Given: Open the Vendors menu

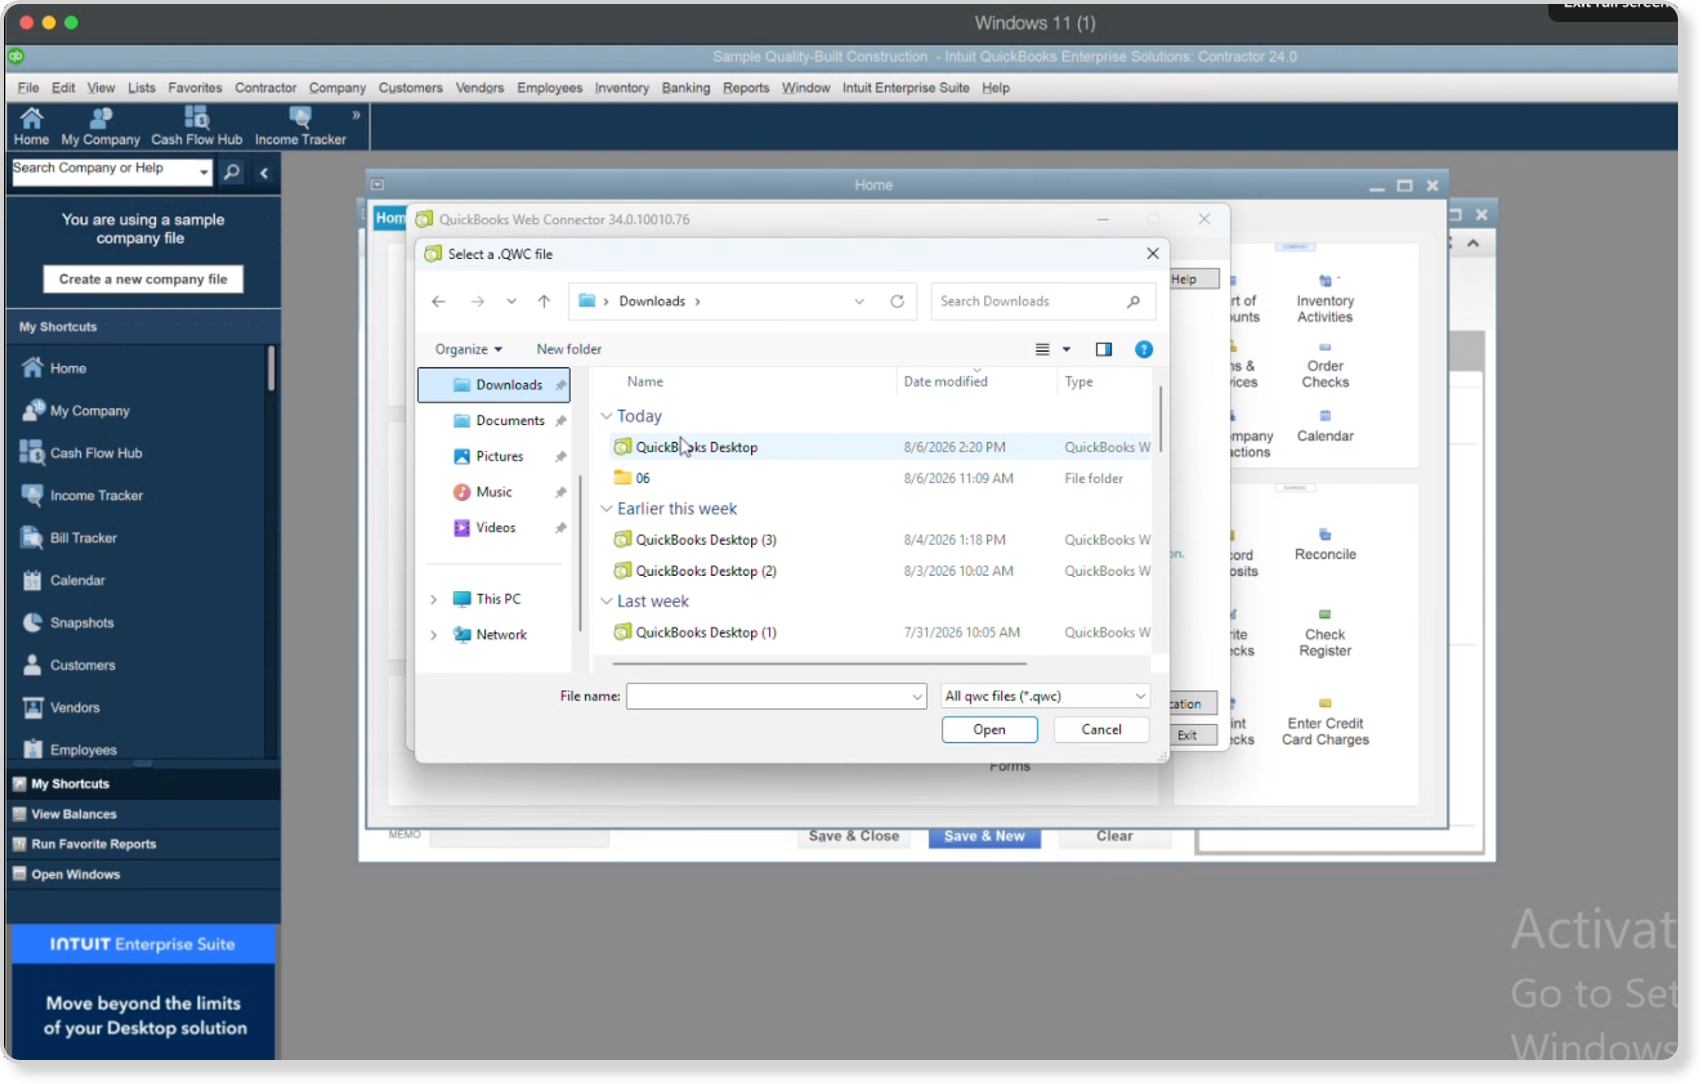Looking at the screenshot, I should 479,88.
